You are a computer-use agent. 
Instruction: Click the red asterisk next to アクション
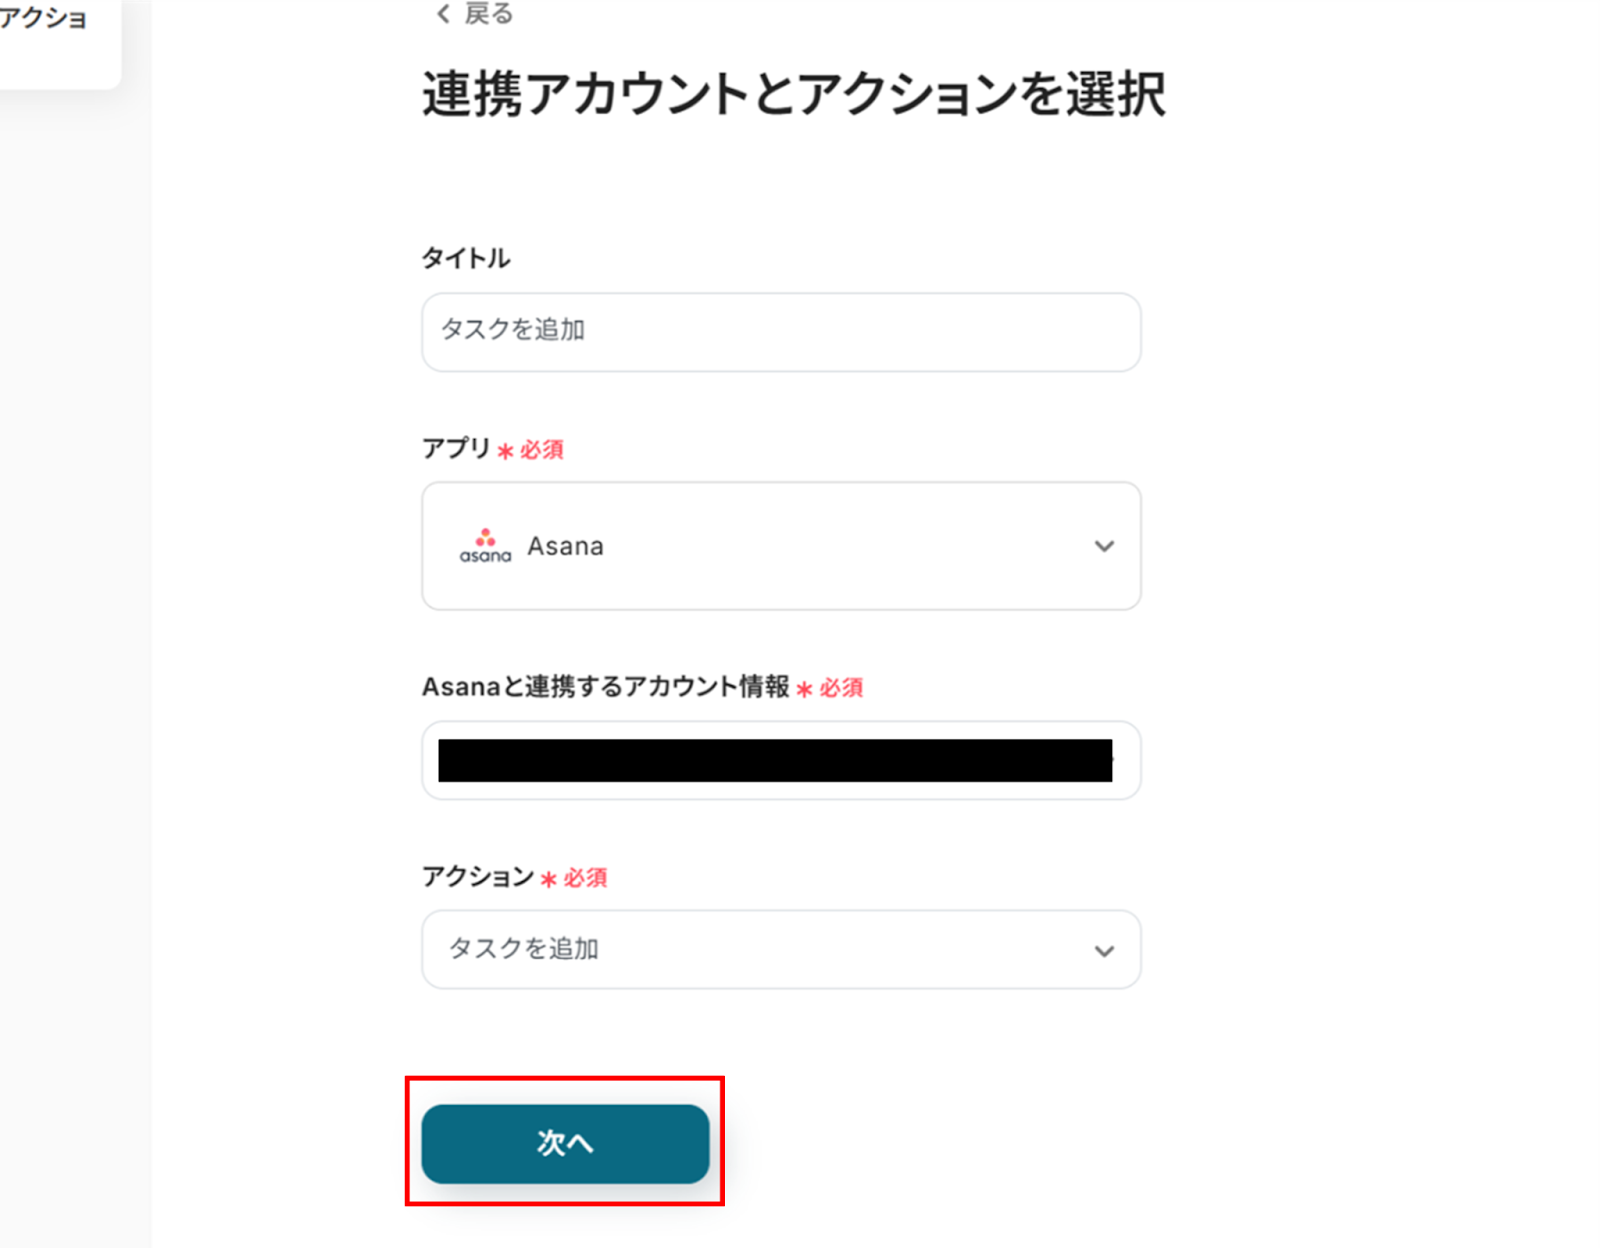[x=548, y=879]
